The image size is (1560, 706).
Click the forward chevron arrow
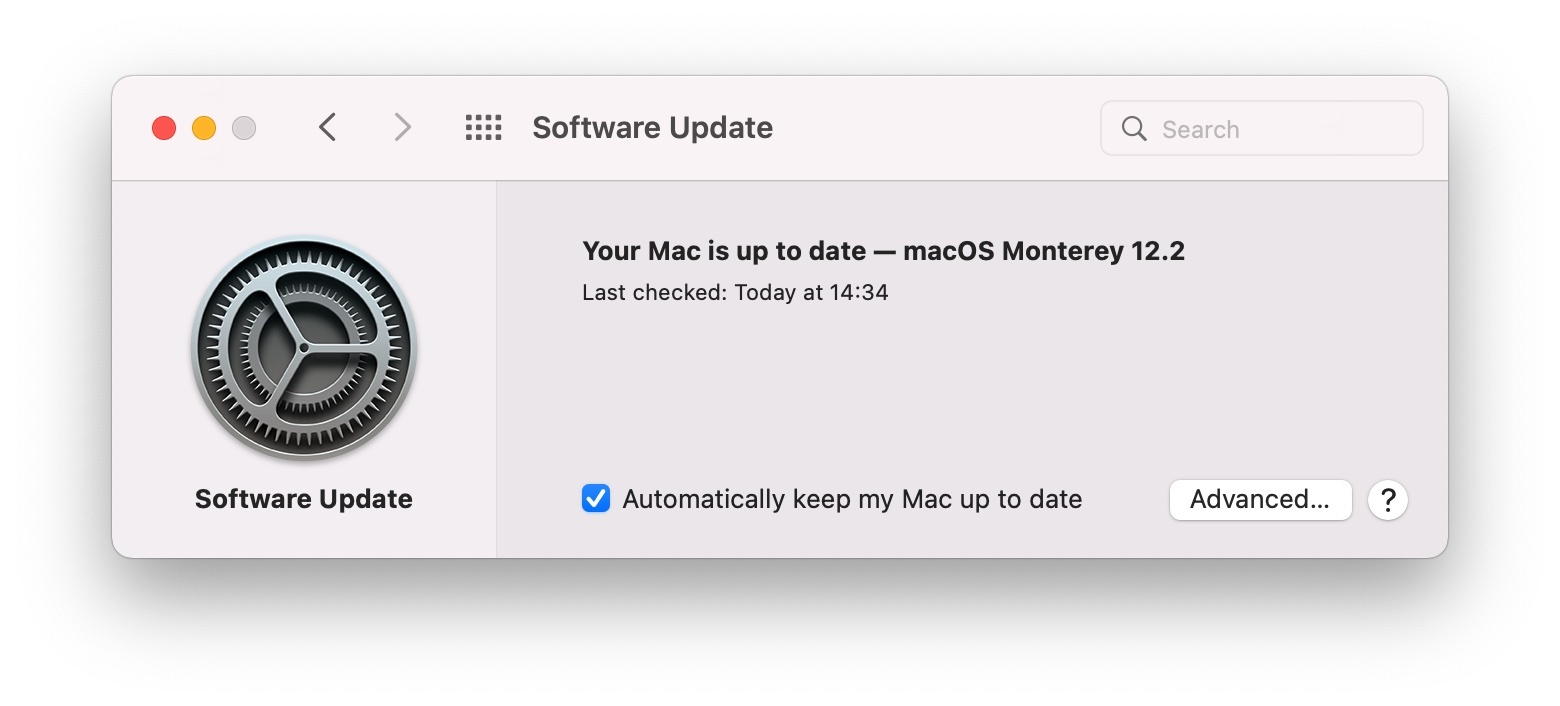pos(402,127)
